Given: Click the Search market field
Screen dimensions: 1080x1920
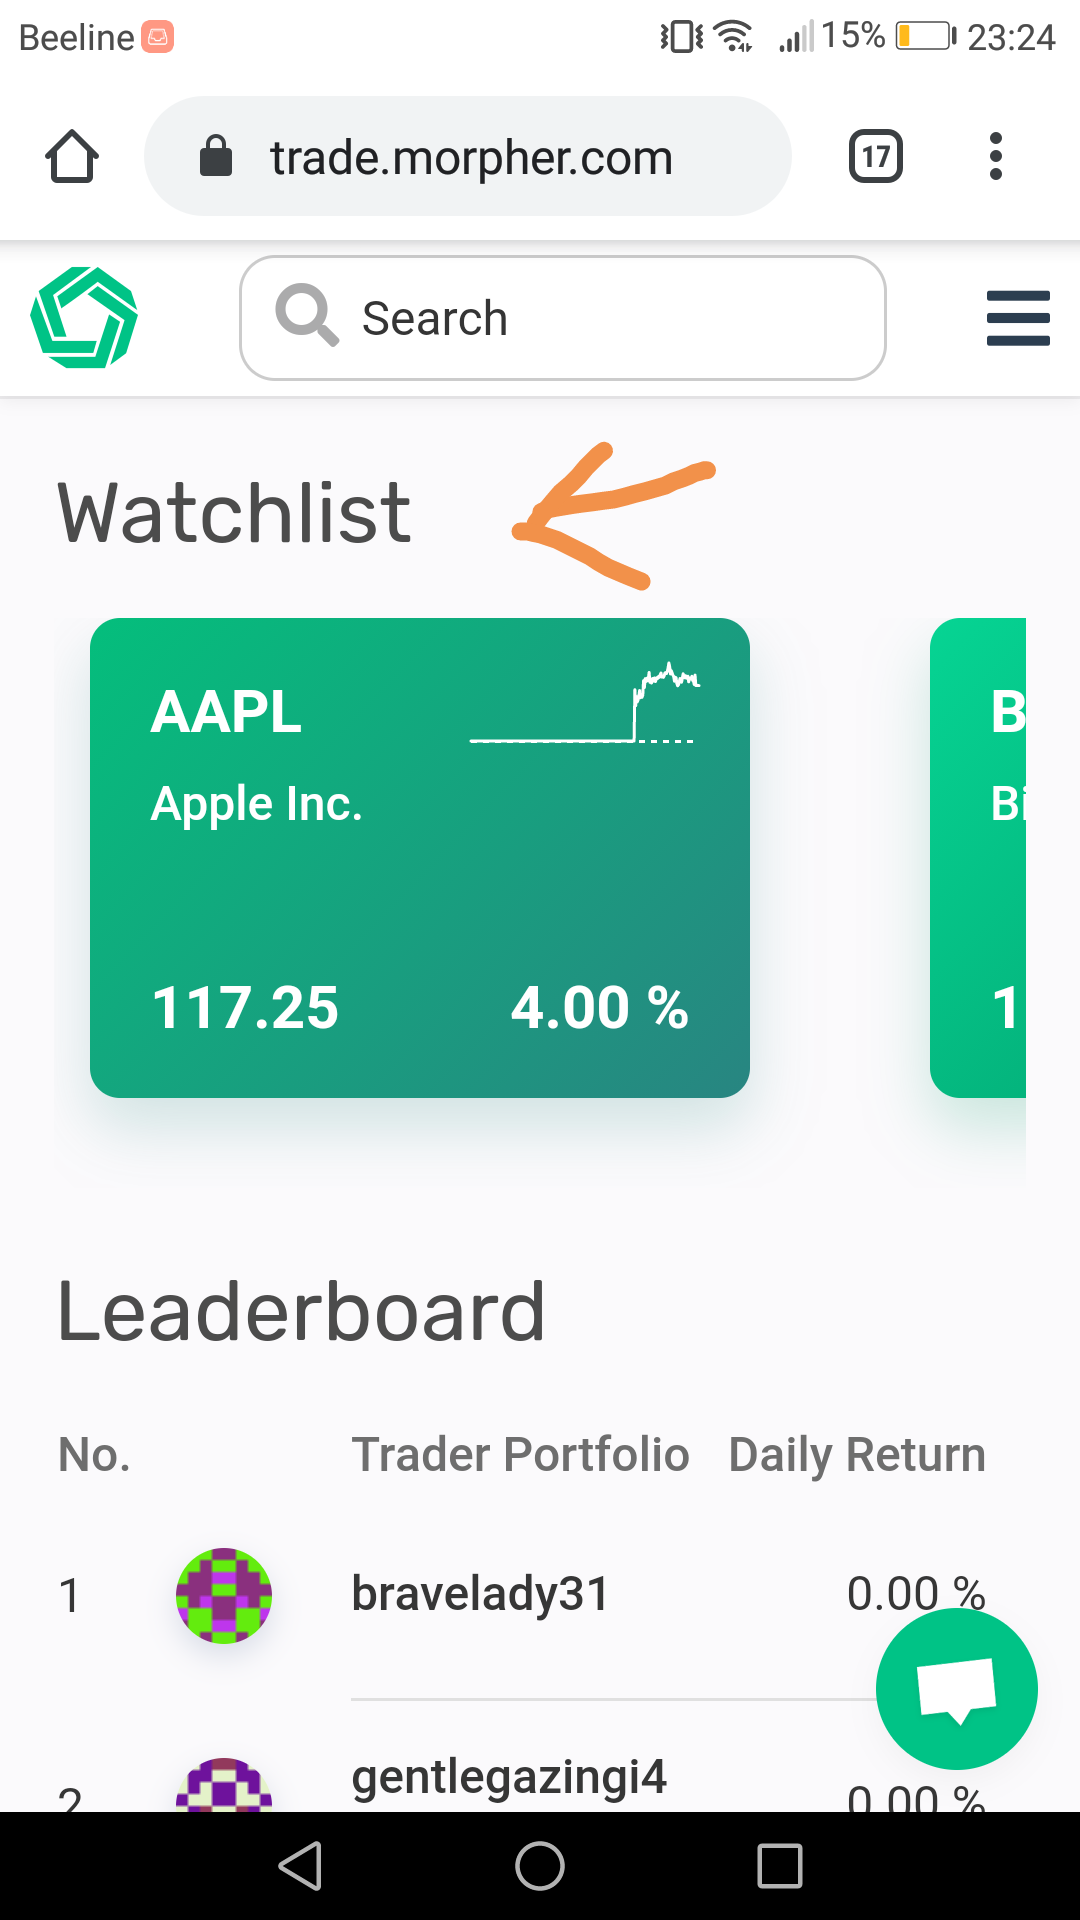Looking at the screenshot, I should point(563,318).
